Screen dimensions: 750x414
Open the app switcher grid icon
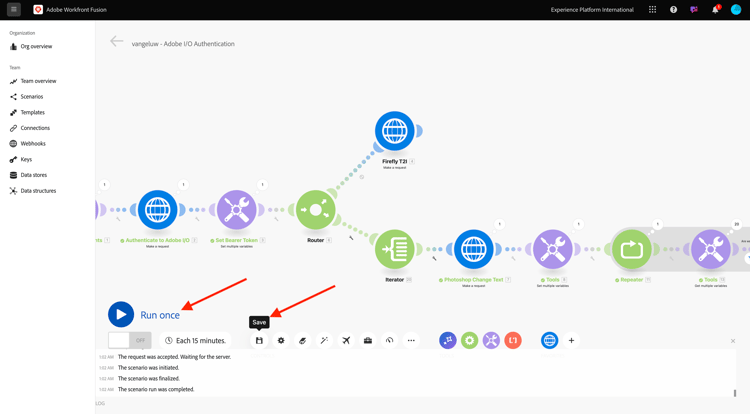(652, 10)
